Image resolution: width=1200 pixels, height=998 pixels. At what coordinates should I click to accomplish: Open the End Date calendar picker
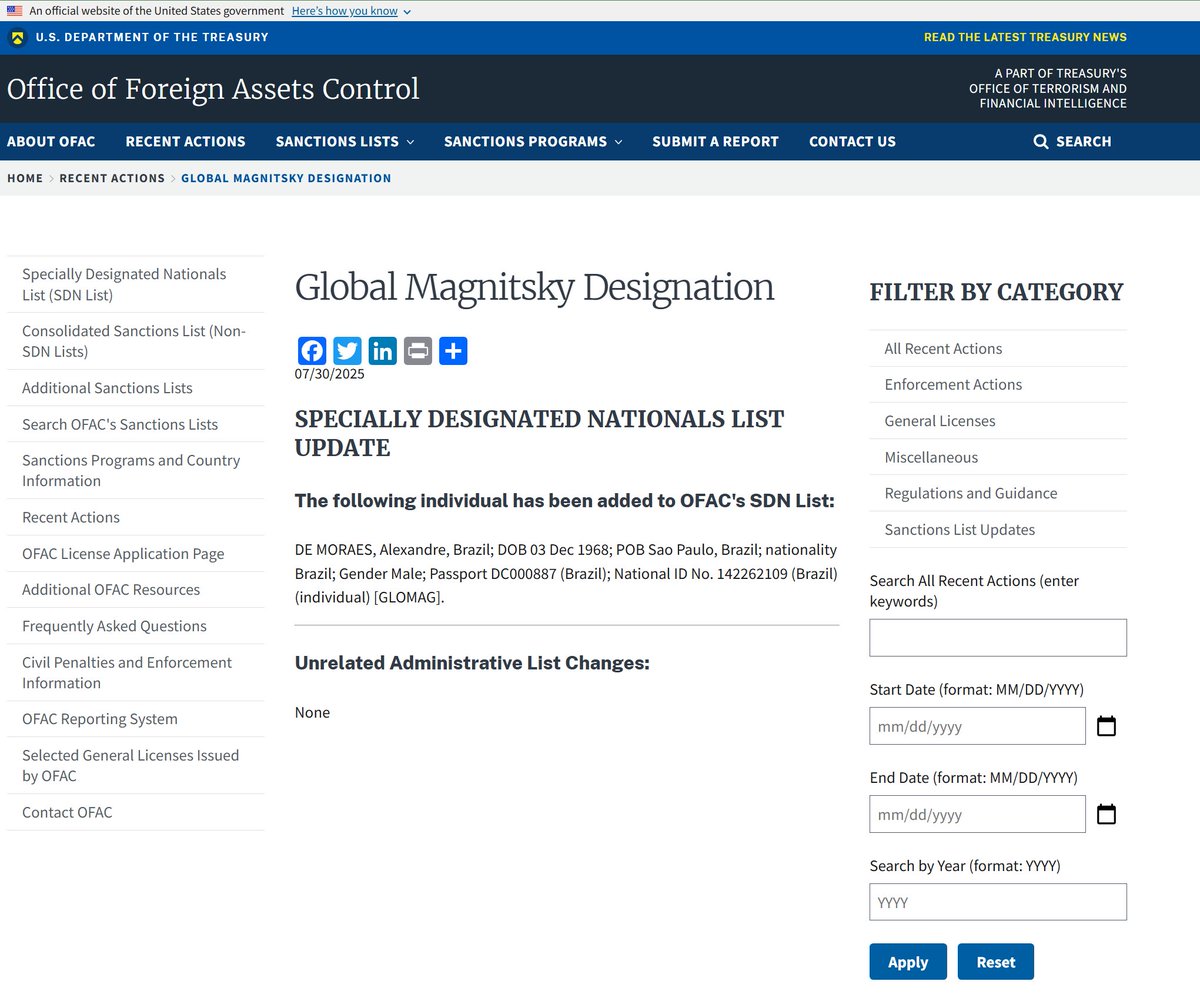click(1106, 814)
